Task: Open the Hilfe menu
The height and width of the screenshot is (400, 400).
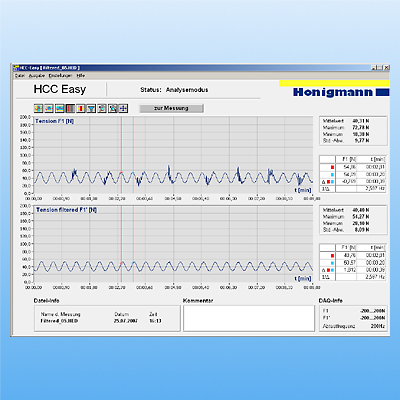Action: click(81, 76)
